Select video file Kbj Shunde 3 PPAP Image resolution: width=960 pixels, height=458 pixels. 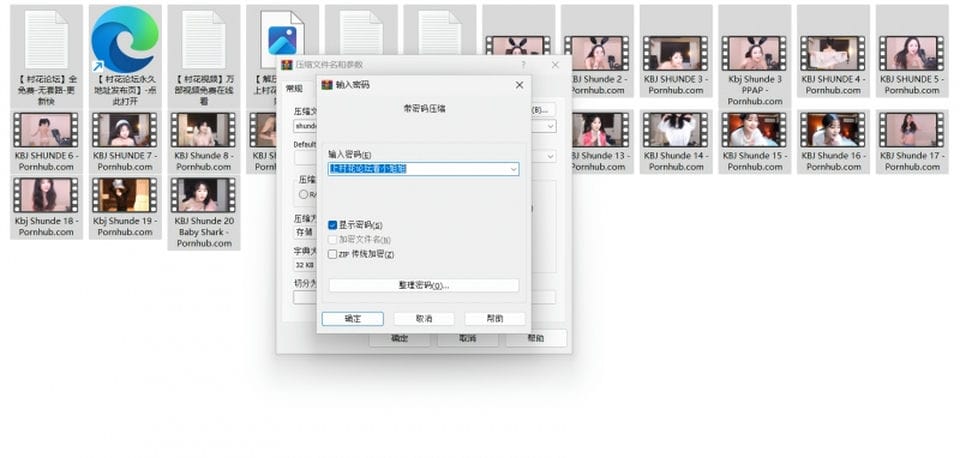pyautogui.click(x=754, y=56)
